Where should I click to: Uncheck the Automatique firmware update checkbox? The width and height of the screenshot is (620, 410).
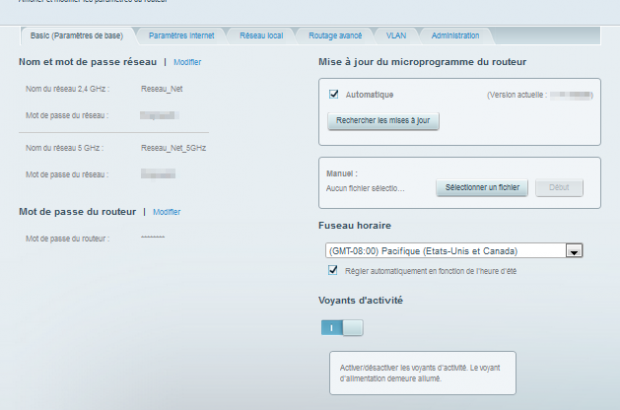coord(334,95)
